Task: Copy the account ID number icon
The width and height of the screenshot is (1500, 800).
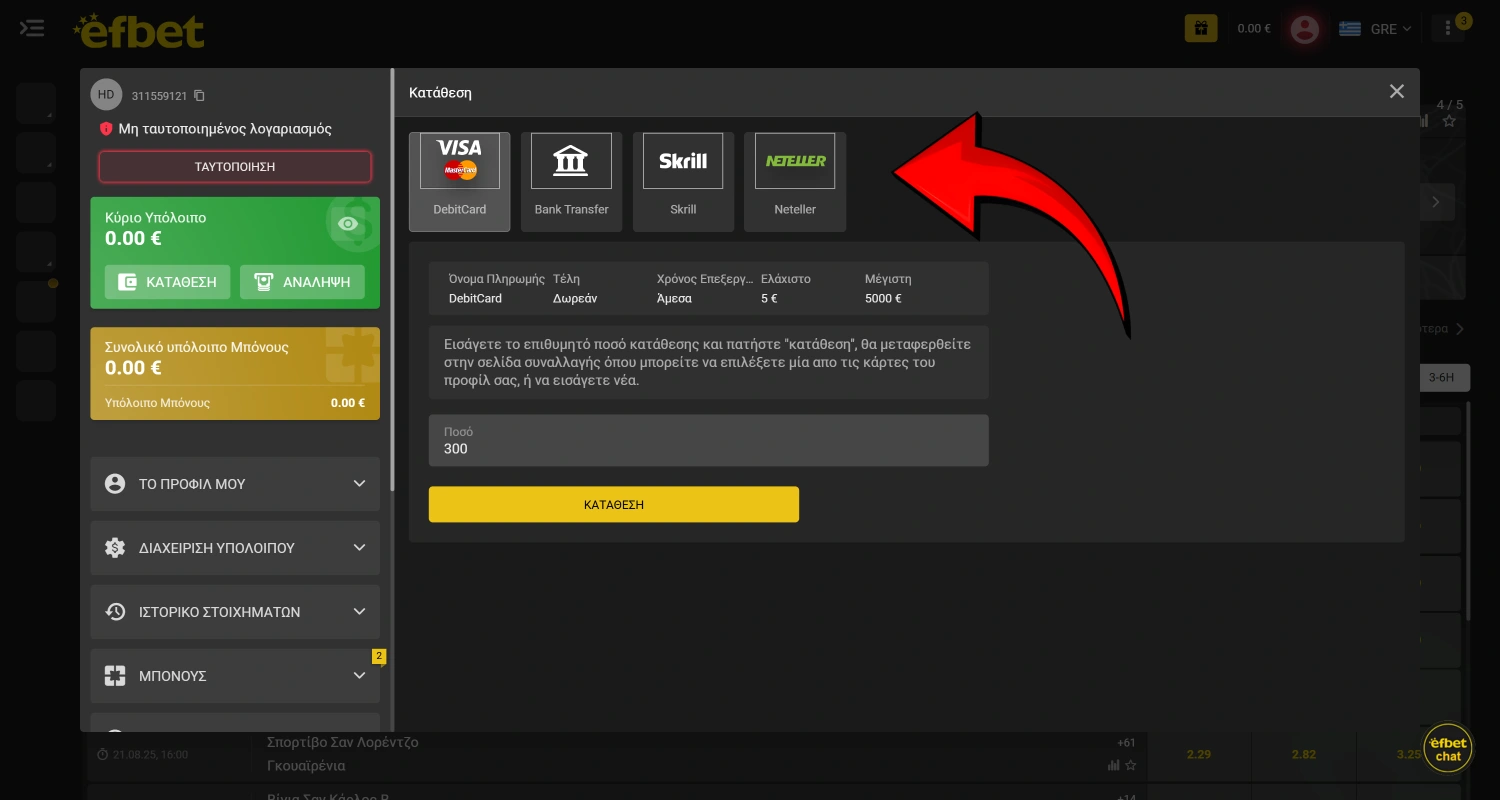Action: [199, 96]
